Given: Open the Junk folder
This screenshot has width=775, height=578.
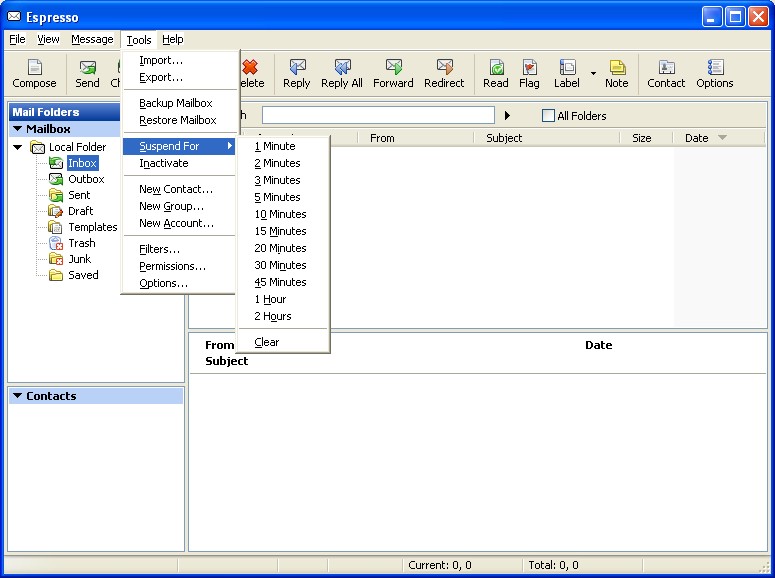Looking at the screenshot, I should (80, 259).
